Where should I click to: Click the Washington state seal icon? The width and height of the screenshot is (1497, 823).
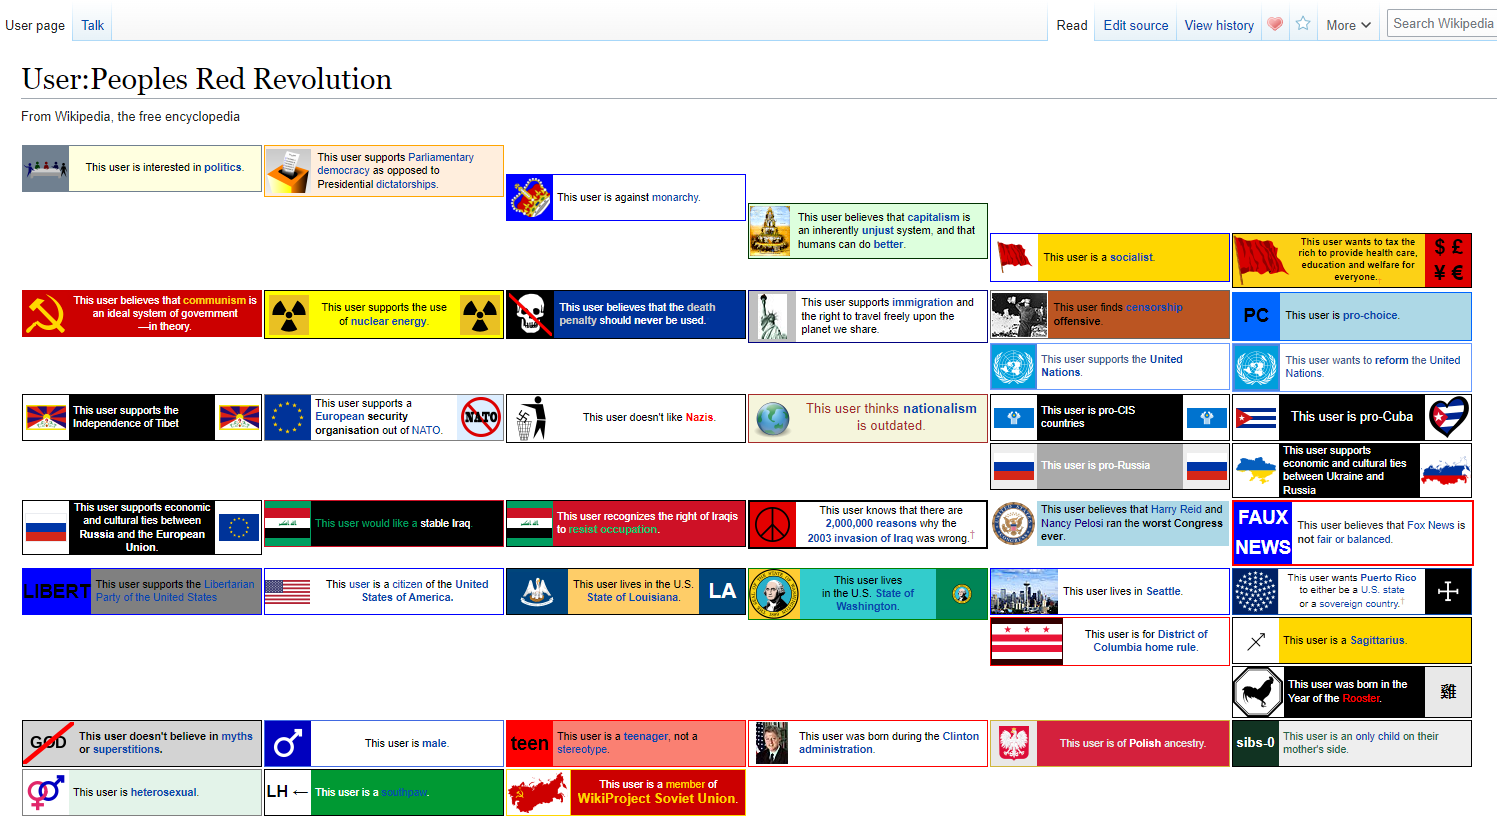click(774, 594)
